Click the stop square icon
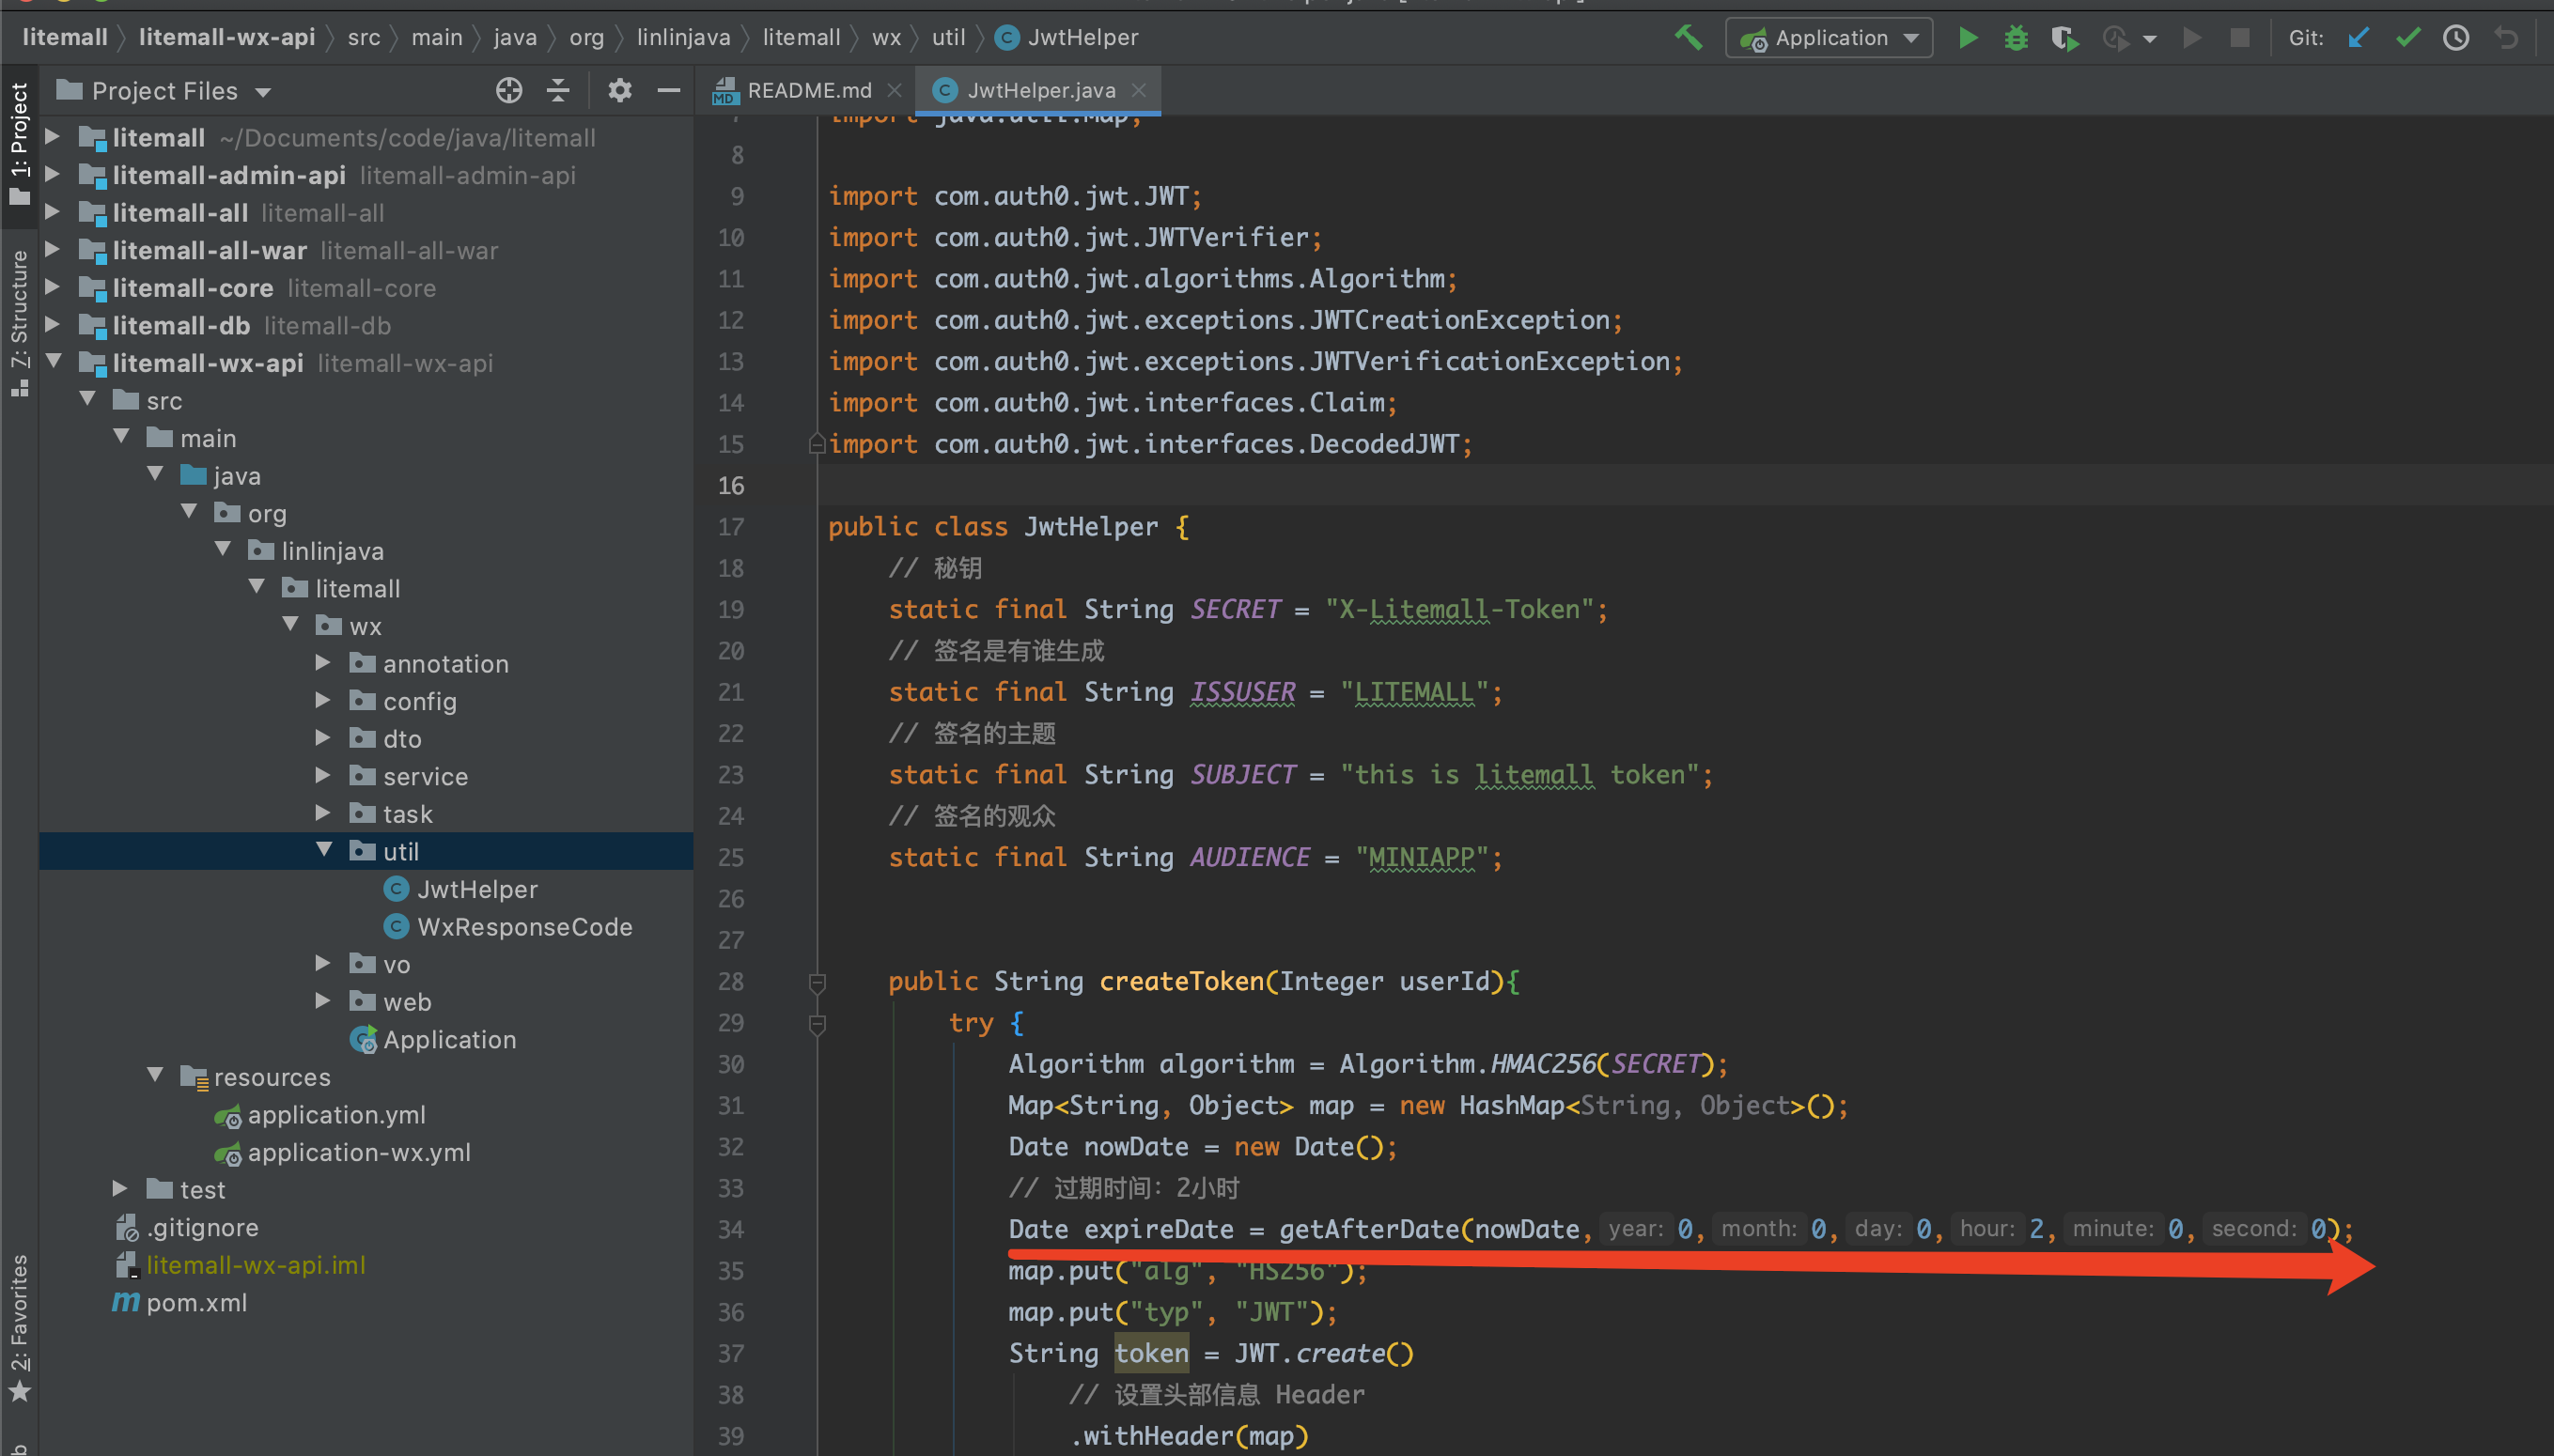 point(2240,38)
